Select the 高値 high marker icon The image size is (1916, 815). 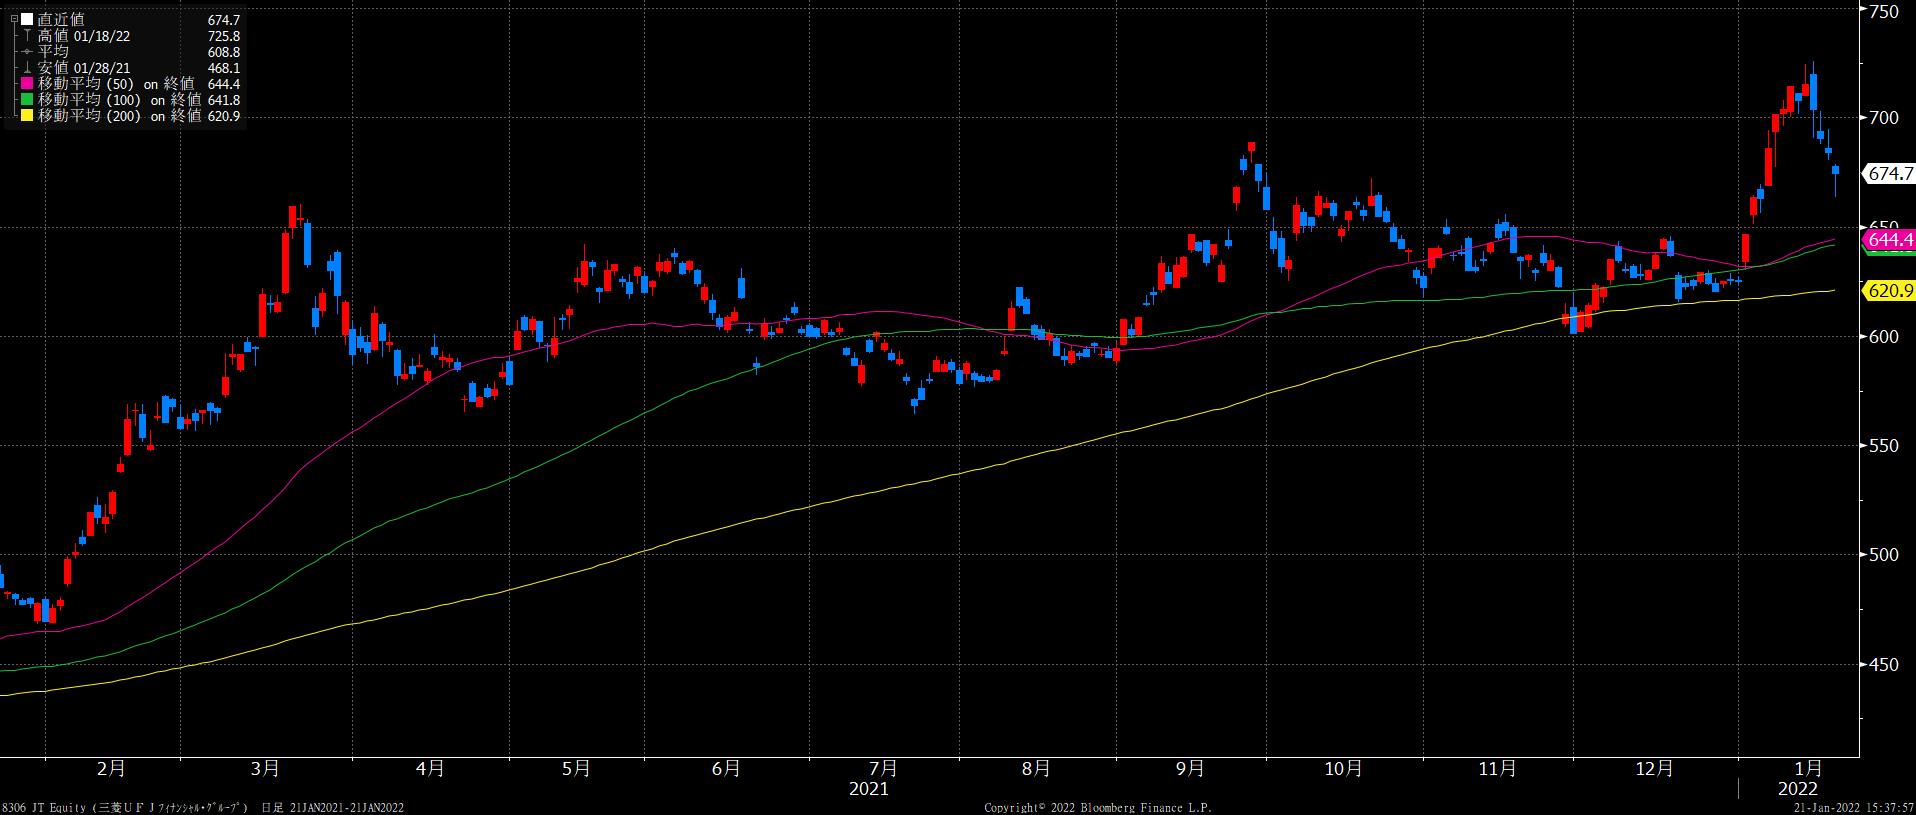click(27, 36)
